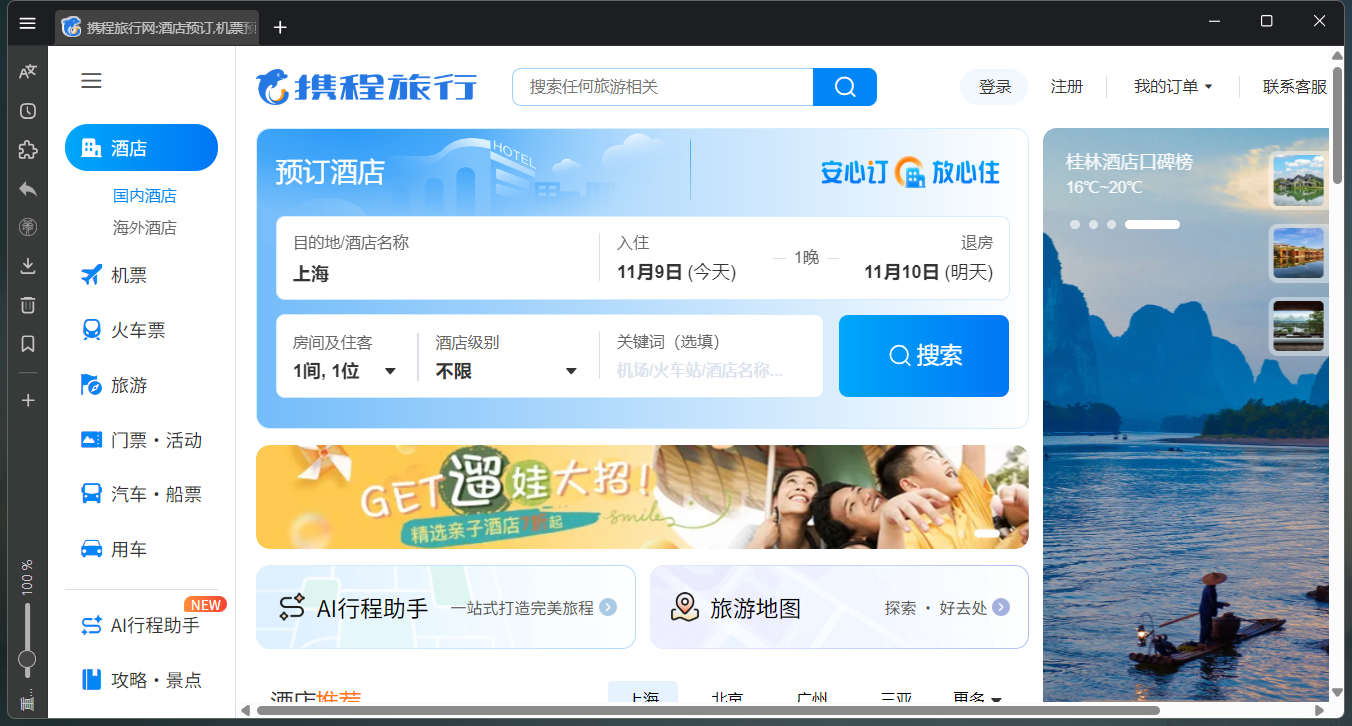Click the magnifier icon in top search bar
Screen dimensions: 1352x726
coord(845,87)
